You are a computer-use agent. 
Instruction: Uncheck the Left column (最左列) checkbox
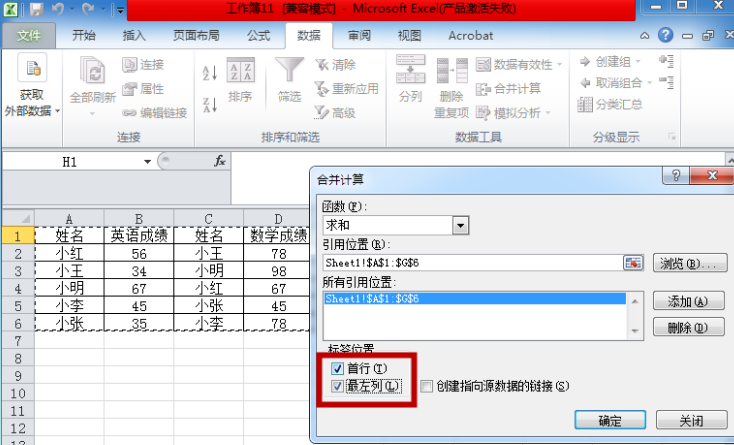click(x=337, y=386)
